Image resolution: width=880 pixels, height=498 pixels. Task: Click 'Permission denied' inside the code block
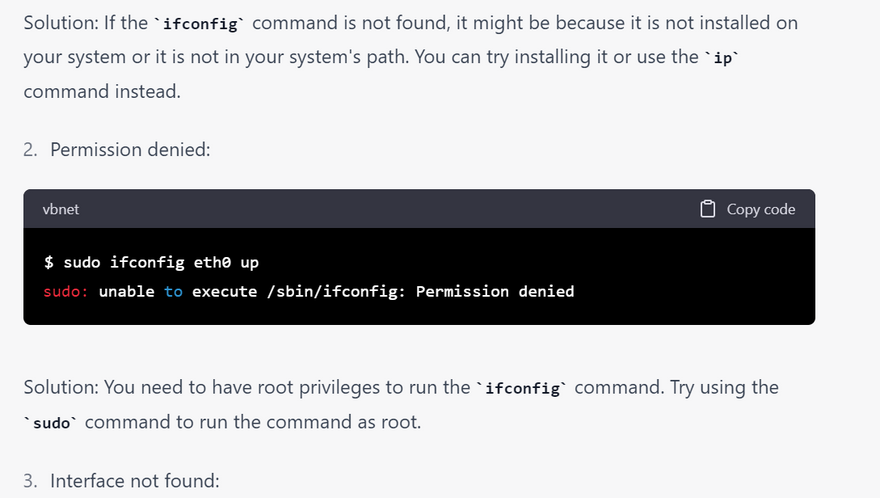click(495, 291)
